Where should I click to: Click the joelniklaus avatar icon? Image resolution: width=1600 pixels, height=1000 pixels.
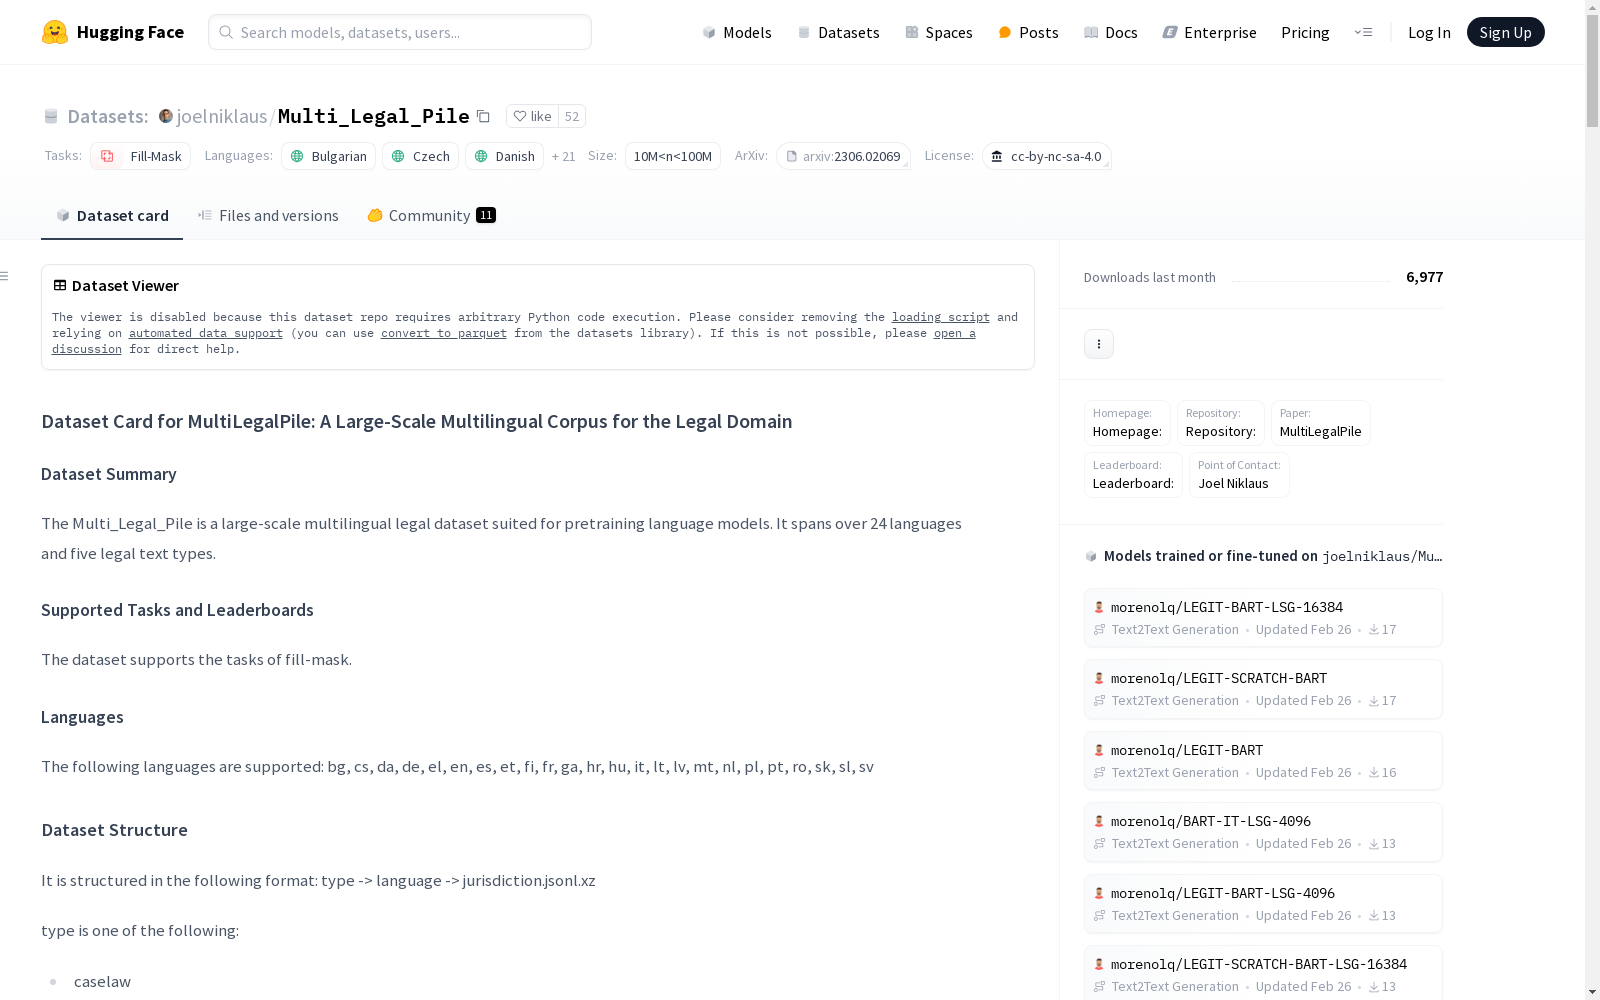166,116
